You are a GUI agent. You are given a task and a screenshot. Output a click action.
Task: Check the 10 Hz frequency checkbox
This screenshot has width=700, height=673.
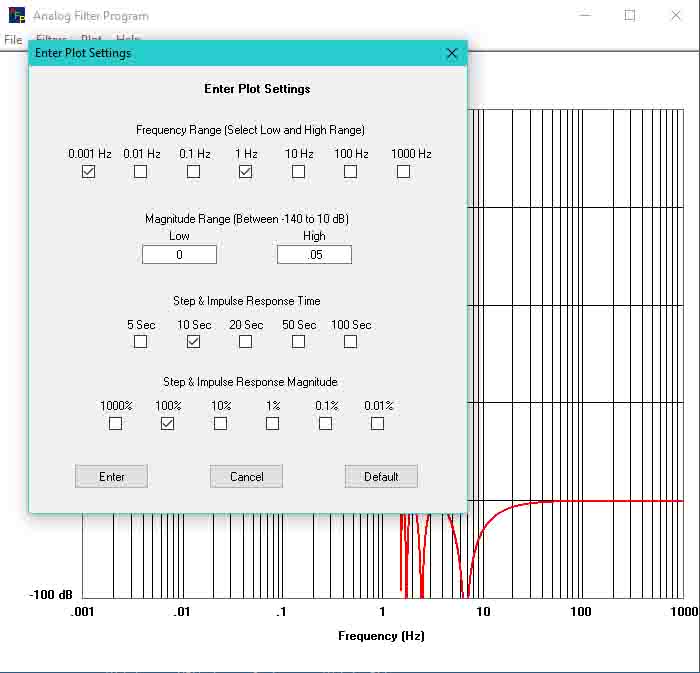pos(298,171)
